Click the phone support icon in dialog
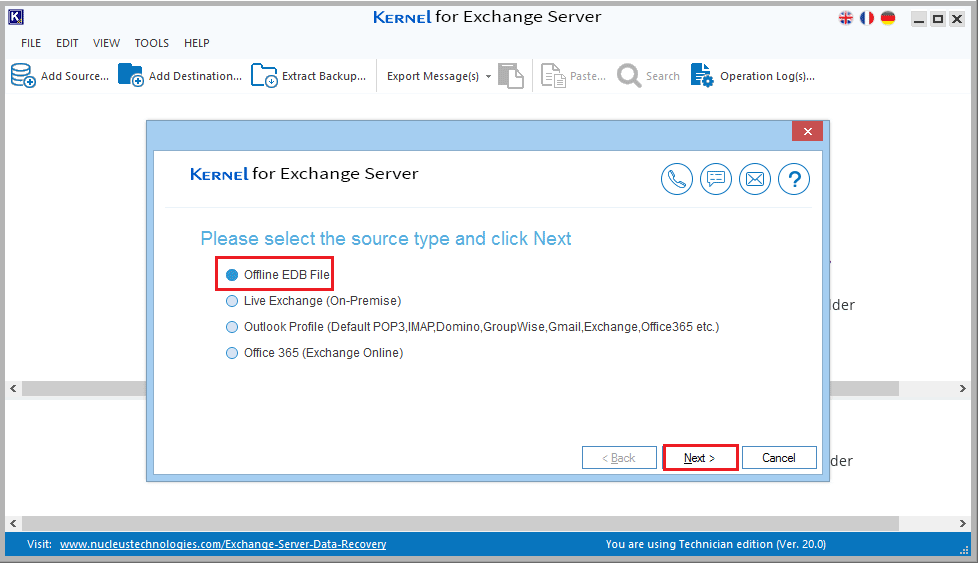 click(677, 179)
